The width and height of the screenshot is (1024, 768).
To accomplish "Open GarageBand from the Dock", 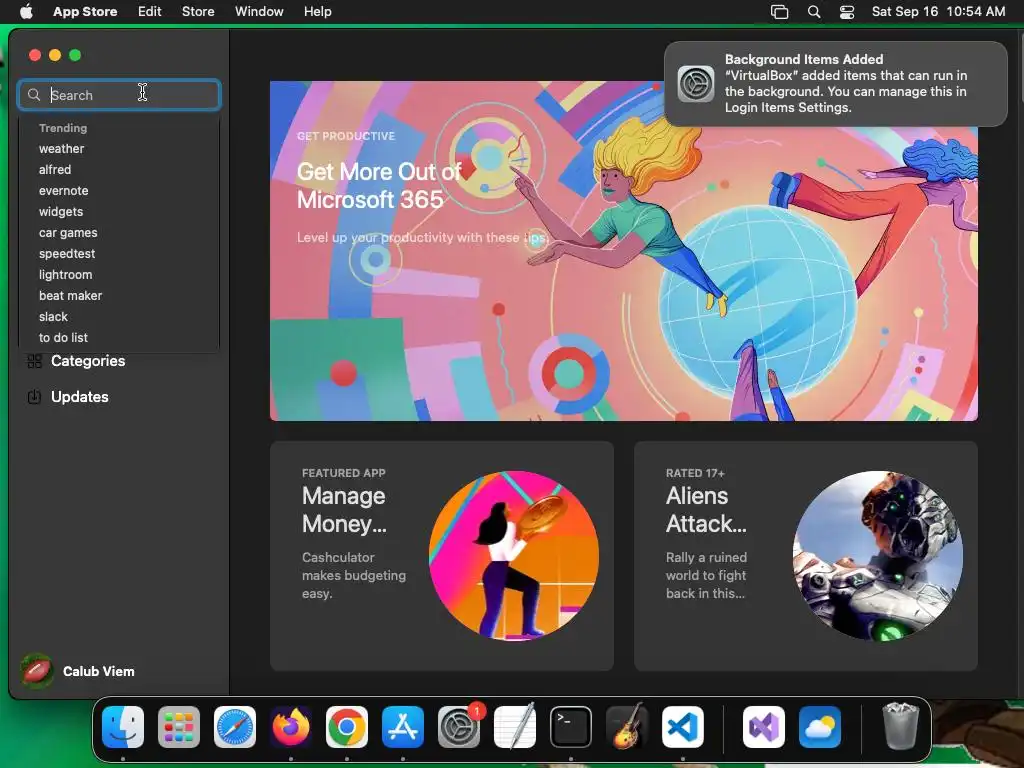I will [x=627, y=727].
